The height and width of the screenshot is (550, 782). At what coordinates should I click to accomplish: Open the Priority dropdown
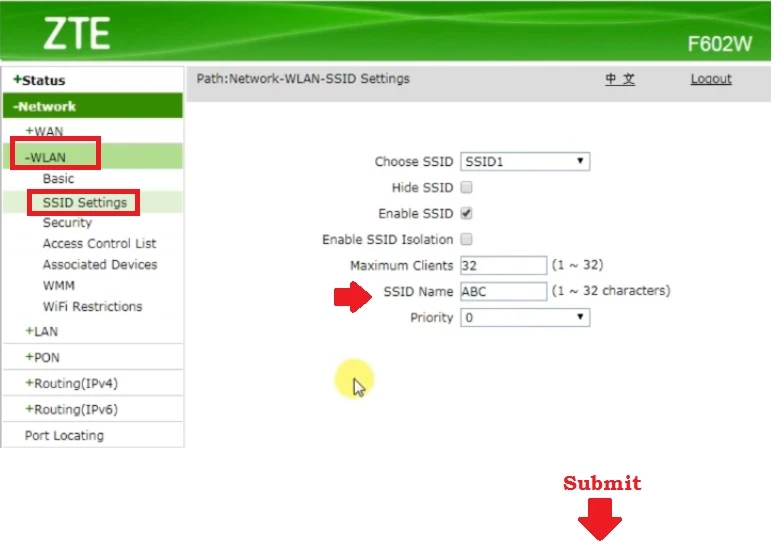pyautogui.click(x=524, y=318)
